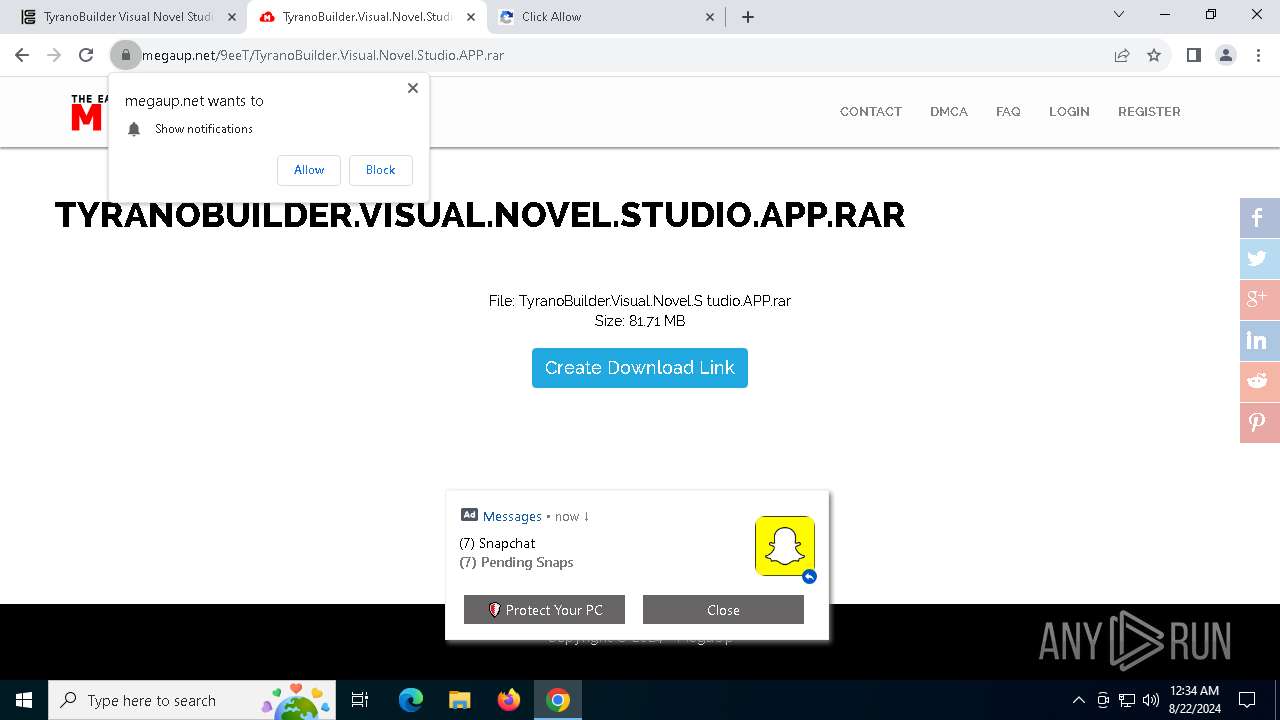Switch to the Click Allow tab
This screenshot has height=720, width=1280.
[608, 17]
